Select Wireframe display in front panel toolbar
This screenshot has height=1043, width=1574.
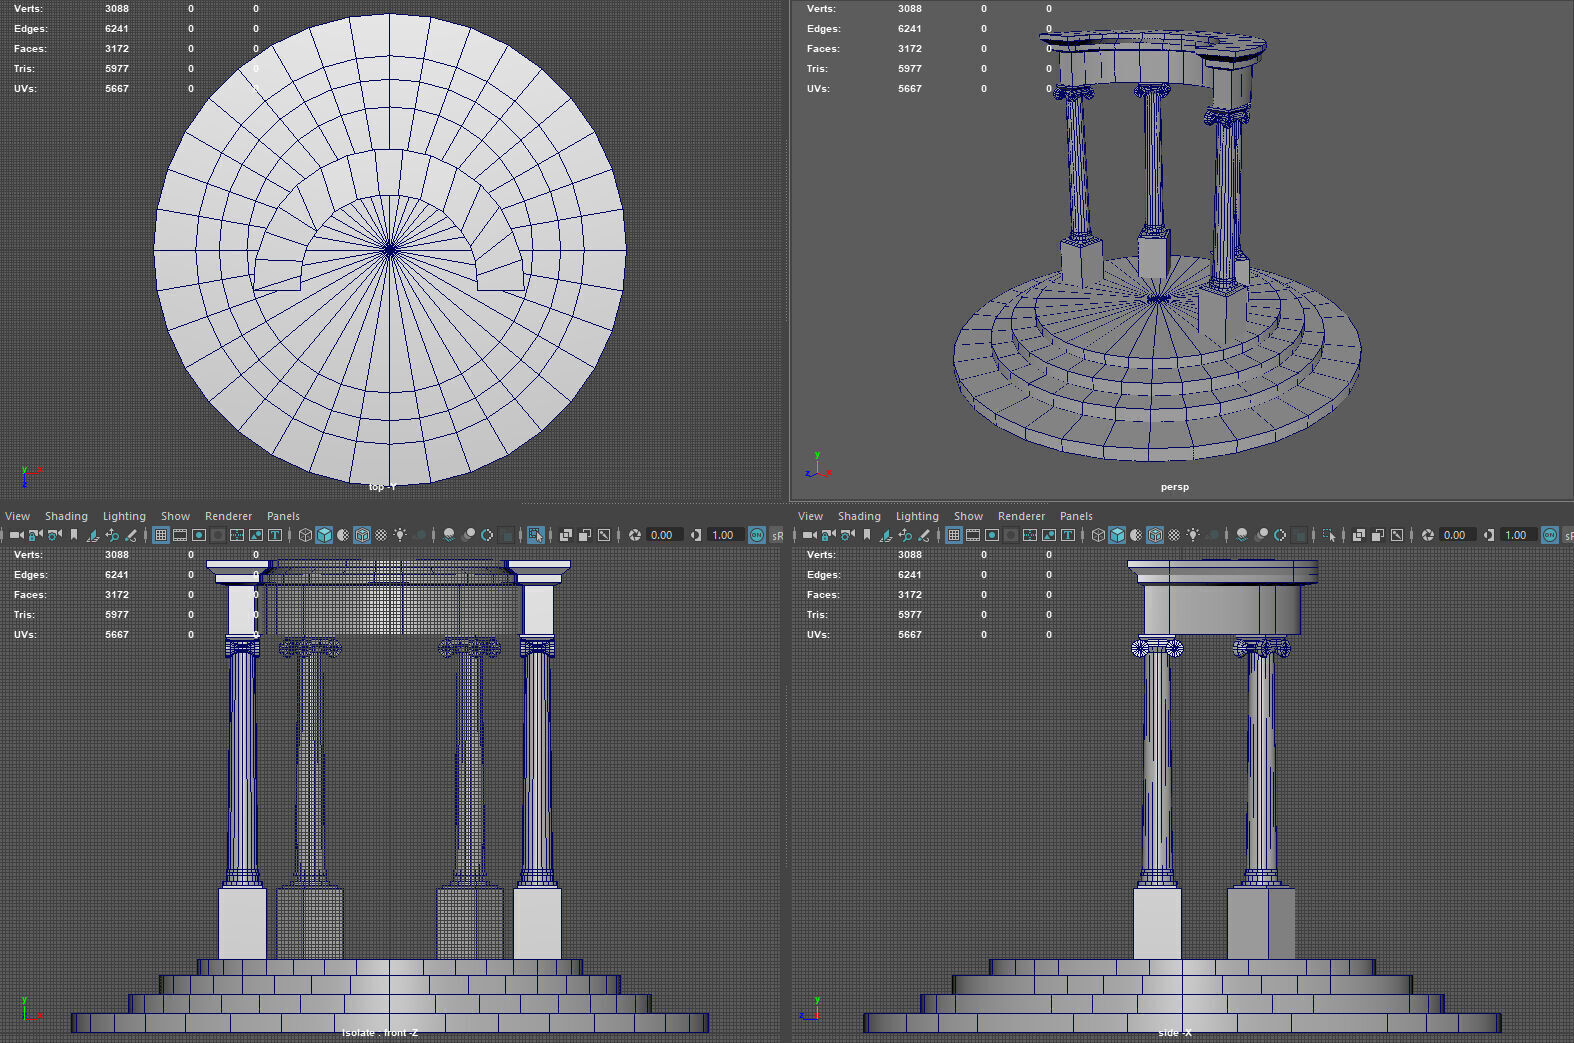tap(305, 535)
